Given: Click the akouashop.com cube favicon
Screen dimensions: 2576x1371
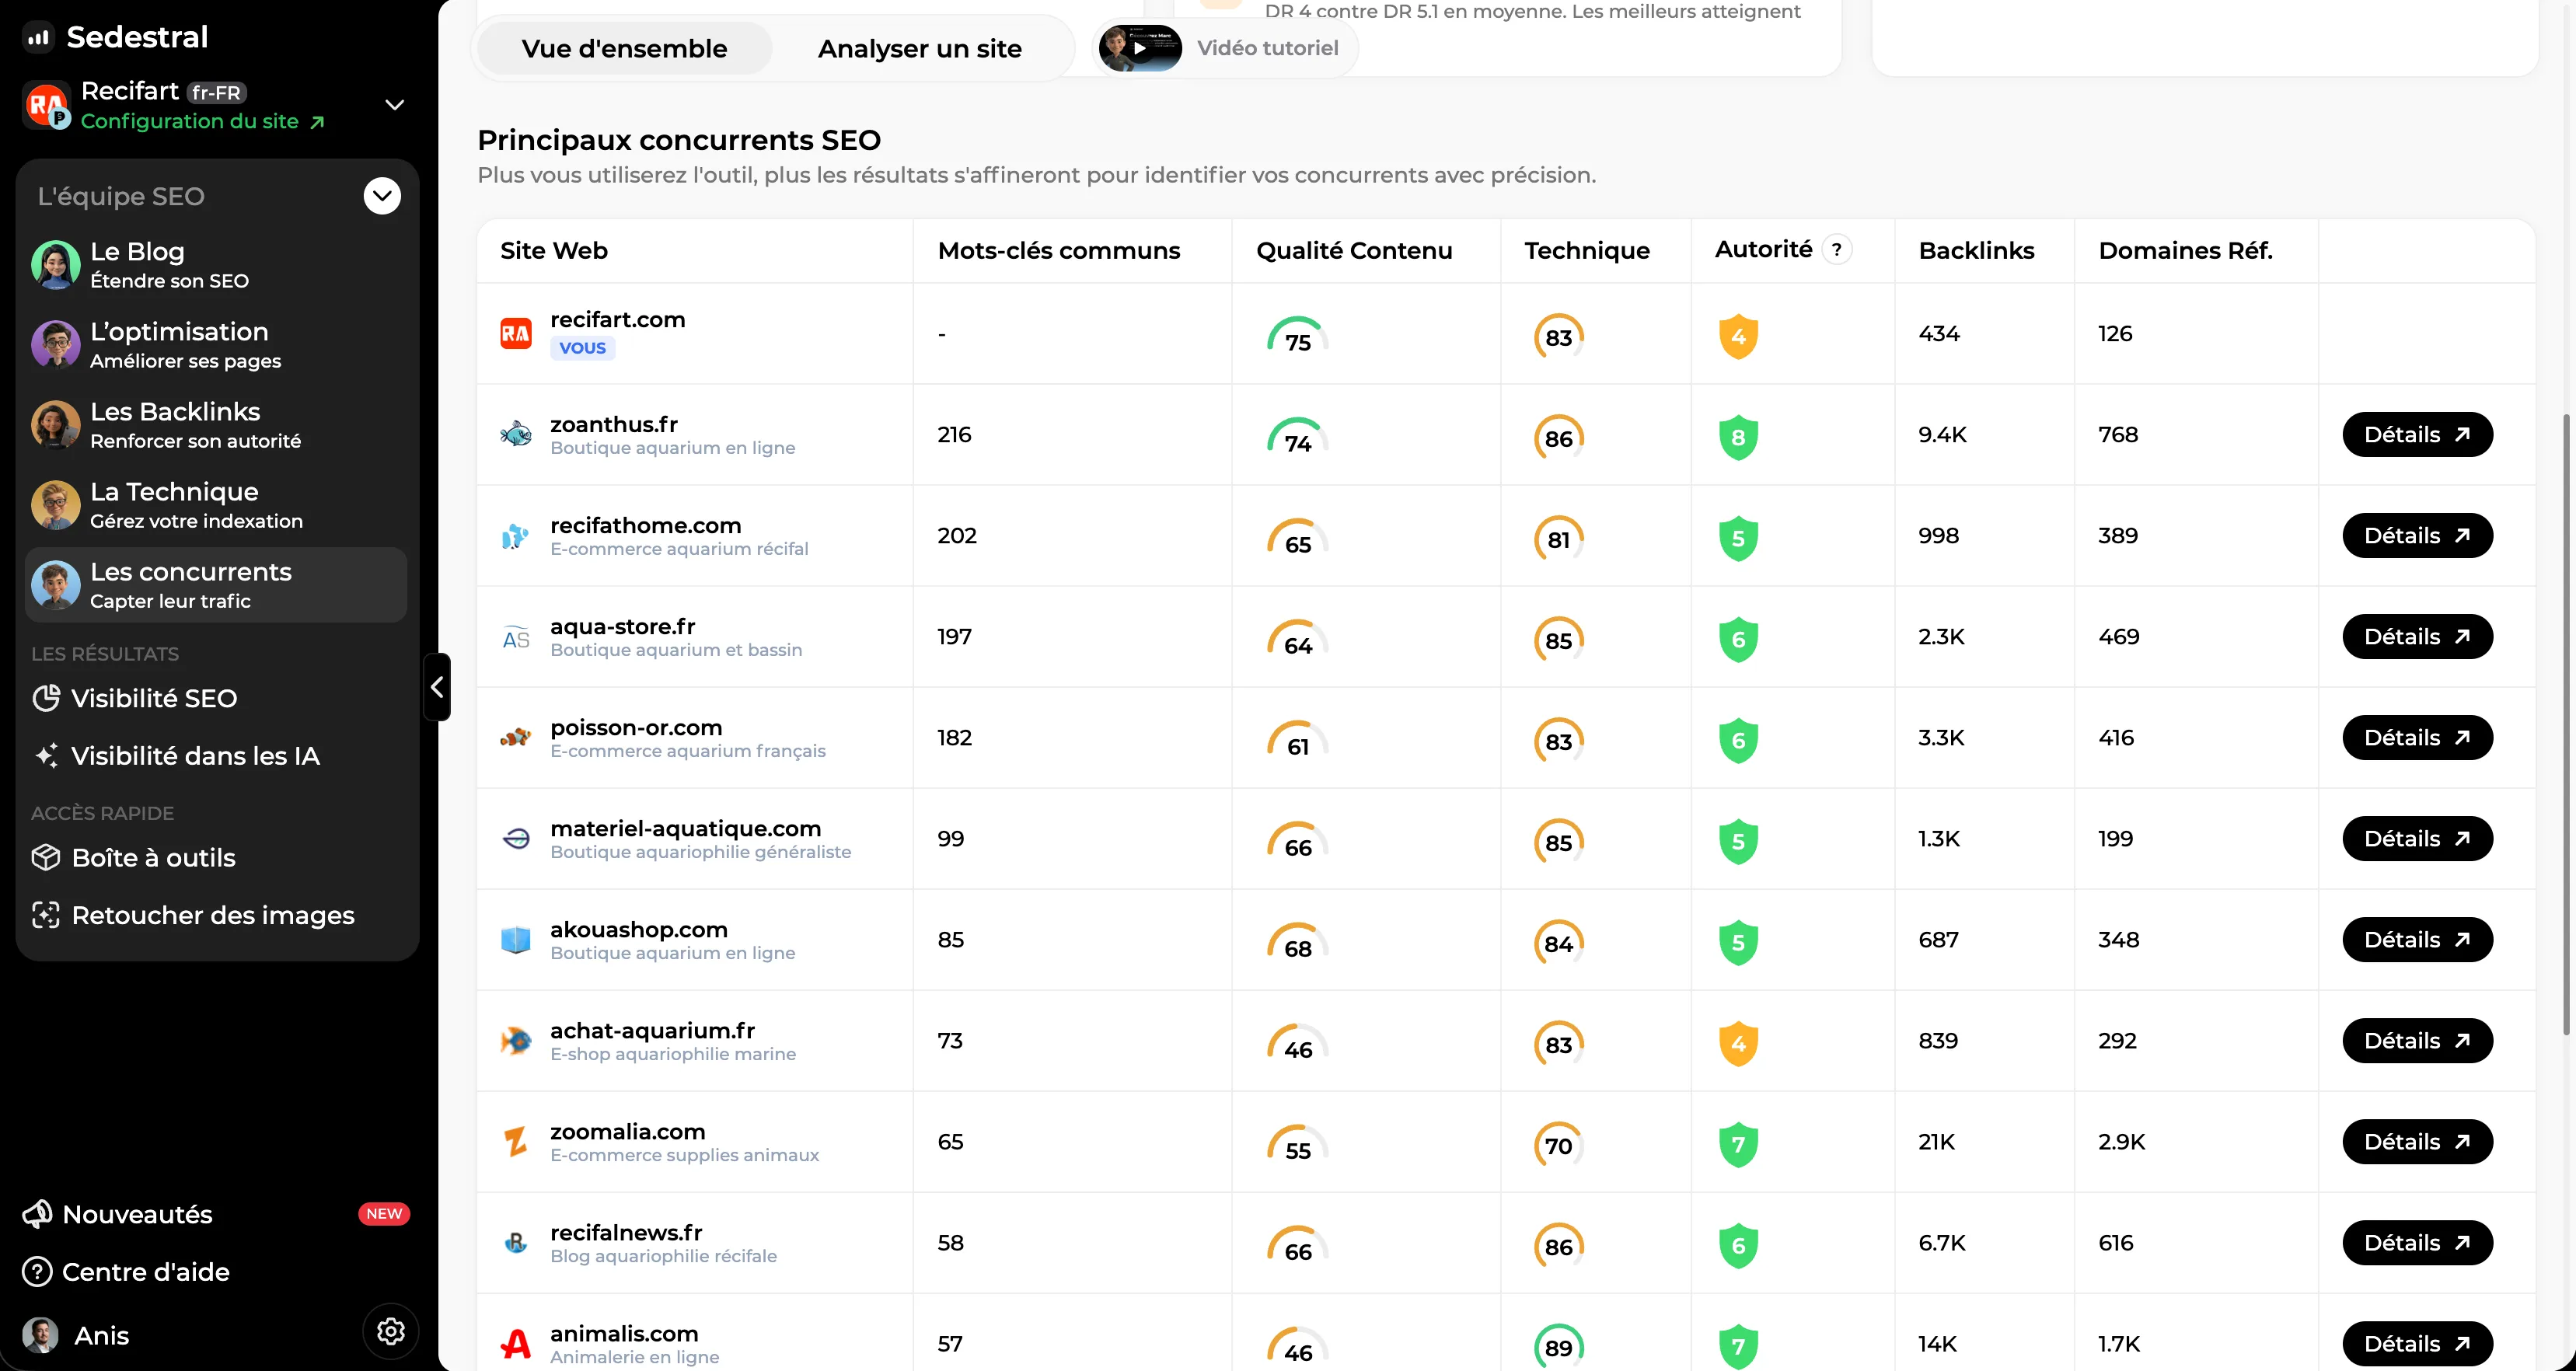Looking at the screenshot, I should [x=516, y=940].
